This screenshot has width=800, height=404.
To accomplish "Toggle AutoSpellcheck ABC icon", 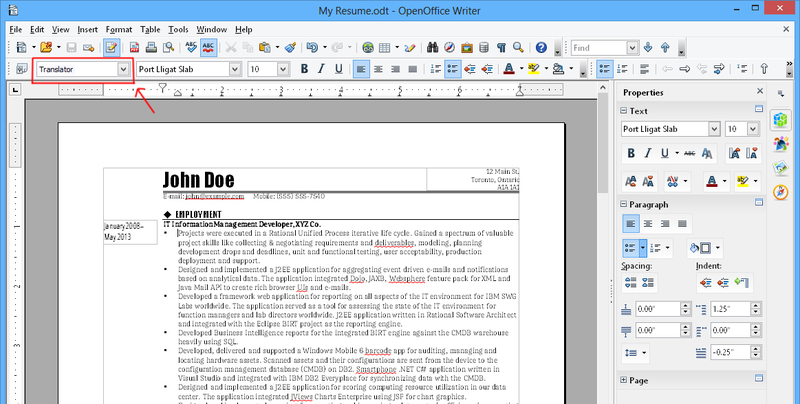I will (x=210, y=48).
